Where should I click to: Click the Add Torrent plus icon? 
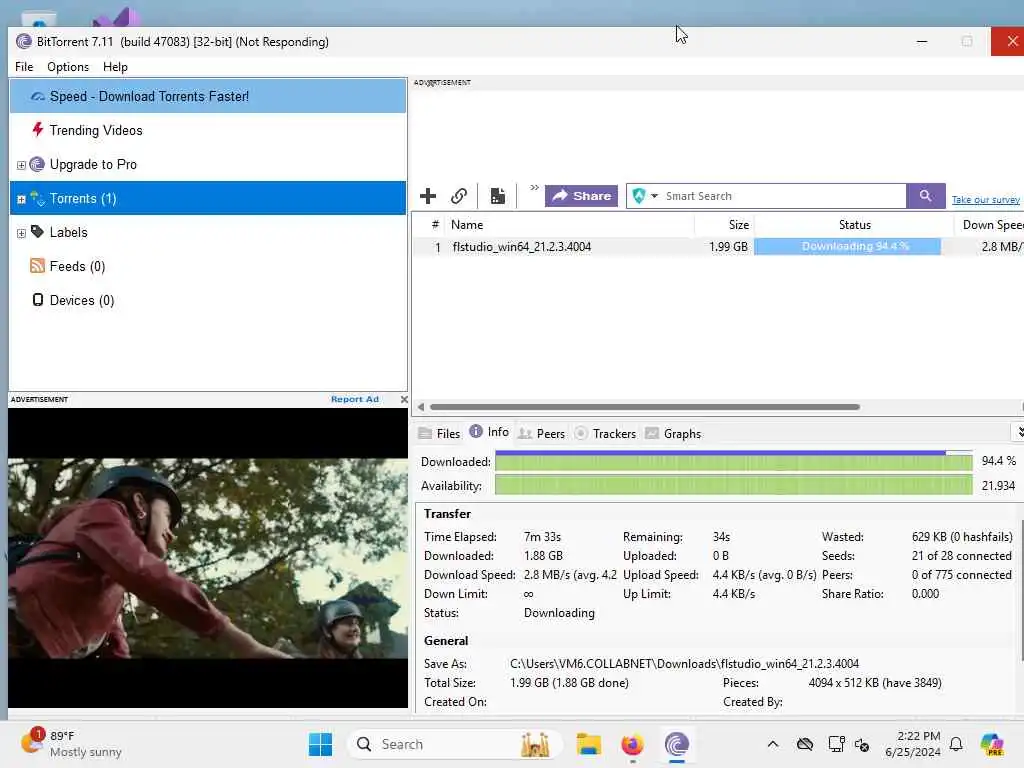point(428,196)
